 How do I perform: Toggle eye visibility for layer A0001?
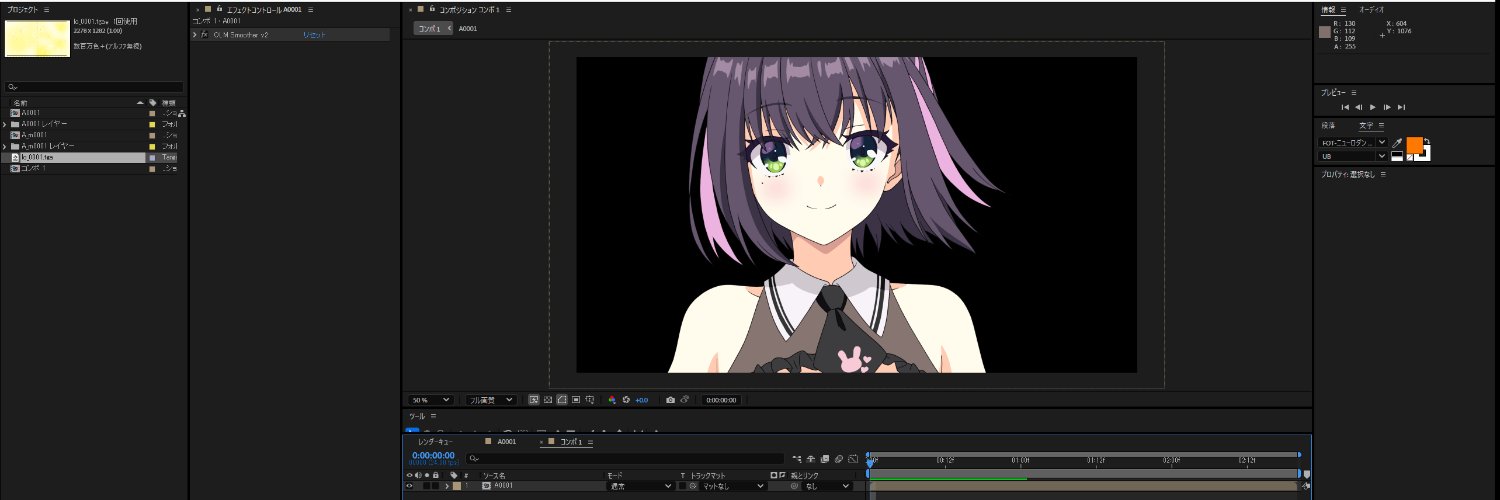point(409,485)
